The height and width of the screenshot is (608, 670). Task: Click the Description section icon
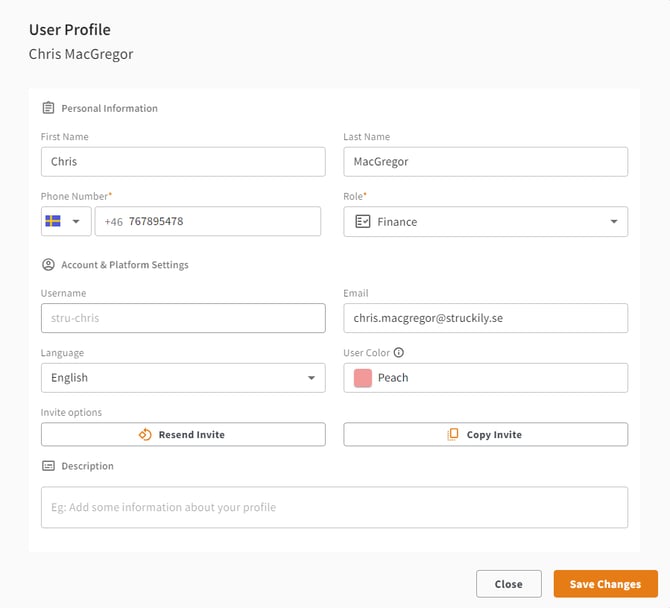48,466
